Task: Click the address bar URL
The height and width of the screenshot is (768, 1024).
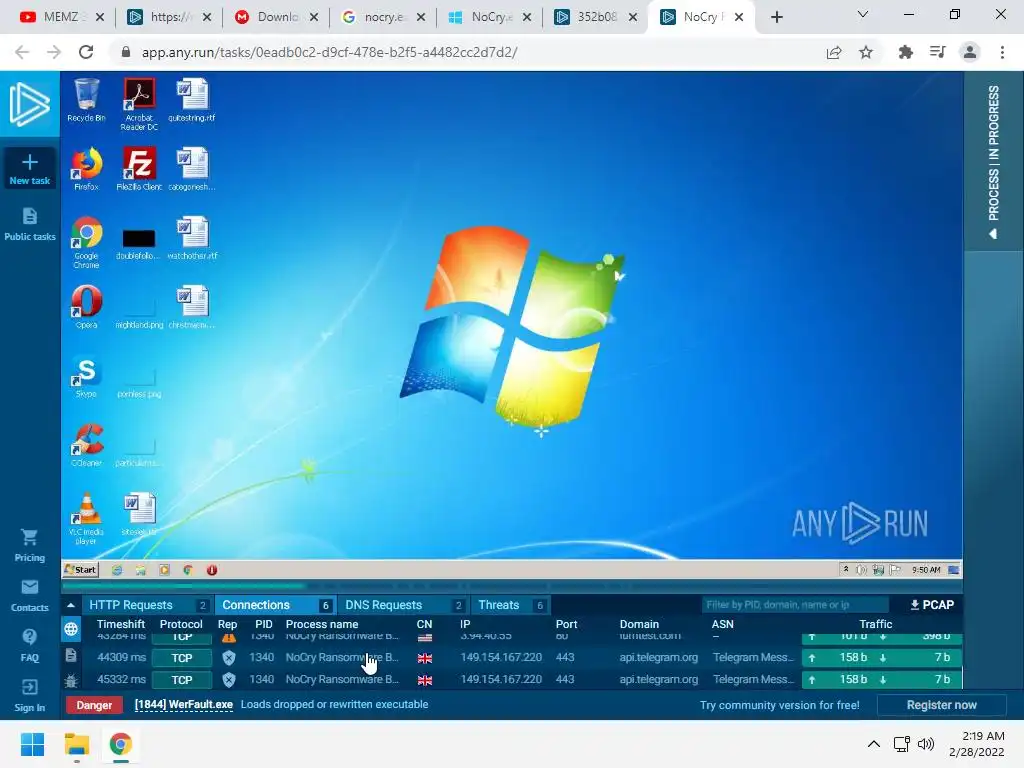Action: (329, 52)
